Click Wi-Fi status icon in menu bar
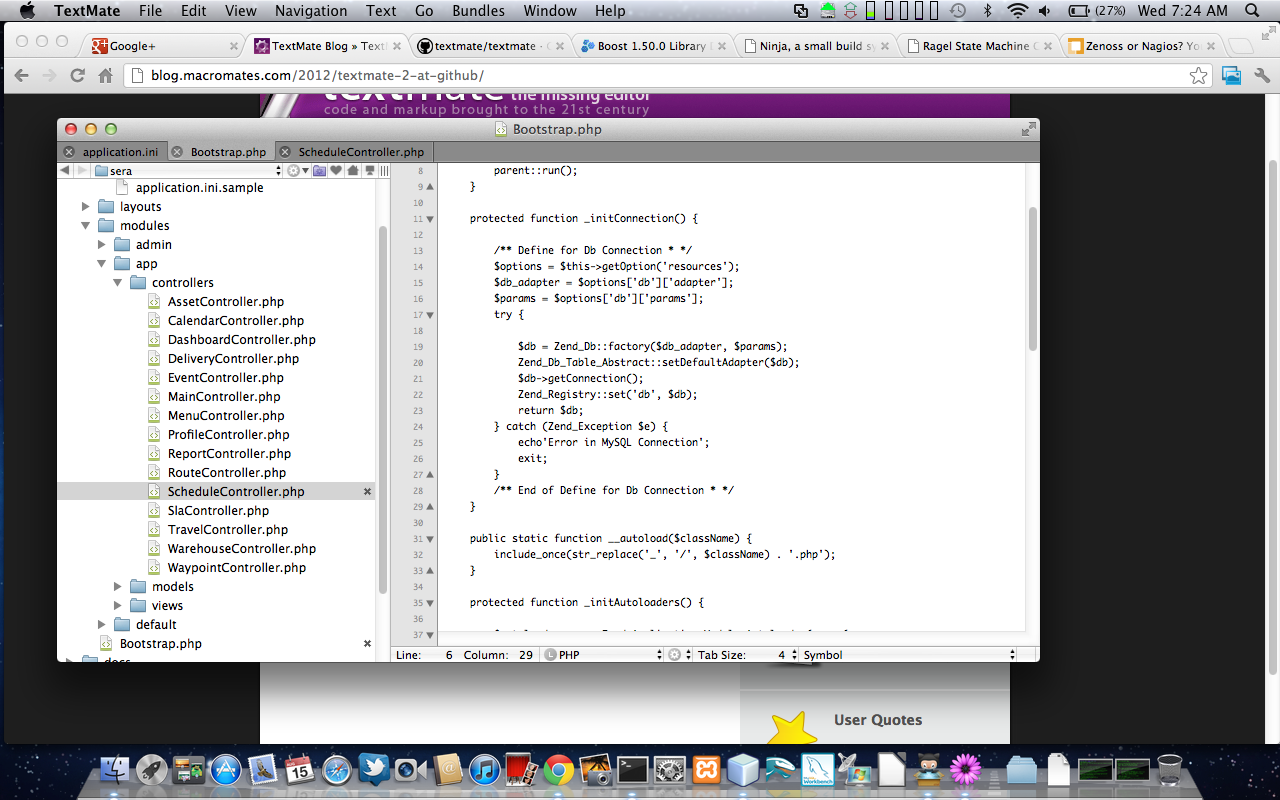 tap(1018, 11)
